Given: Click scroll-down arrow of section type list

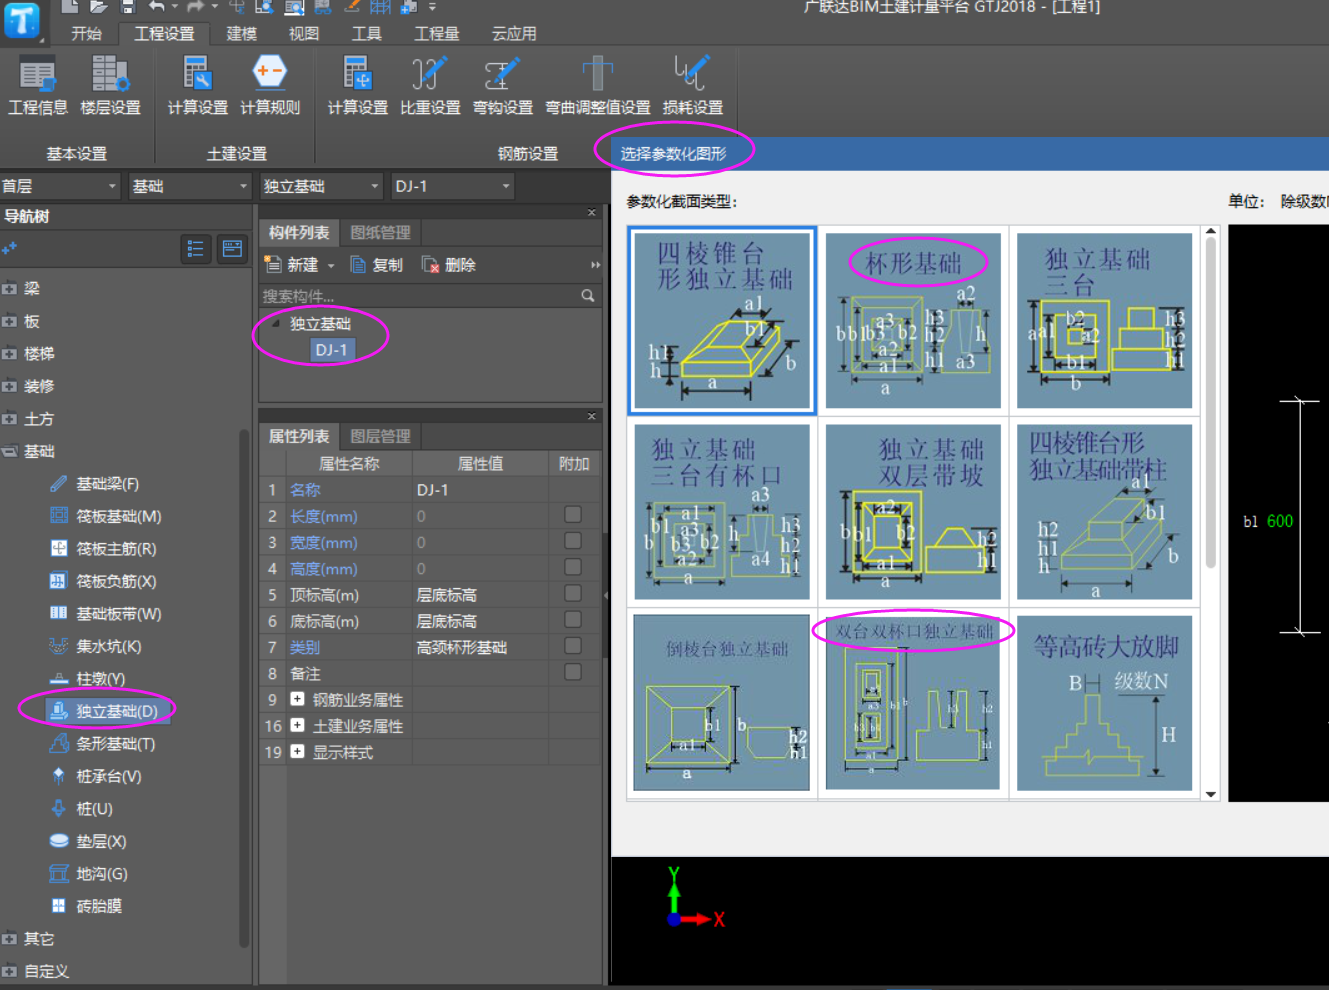Looking at the screenshot, I should (x=1211, y=794).
